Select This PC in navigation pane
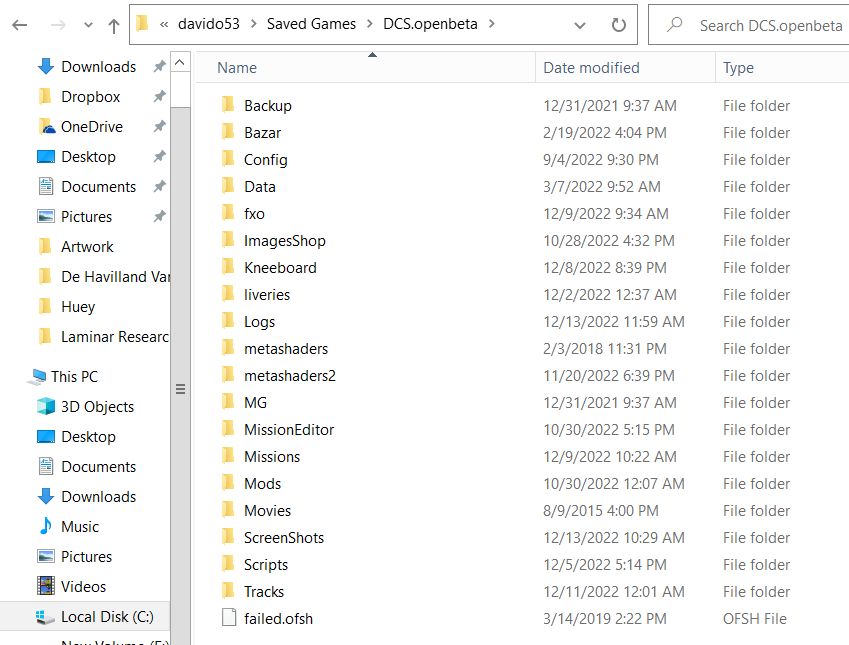 click(74, 376)
